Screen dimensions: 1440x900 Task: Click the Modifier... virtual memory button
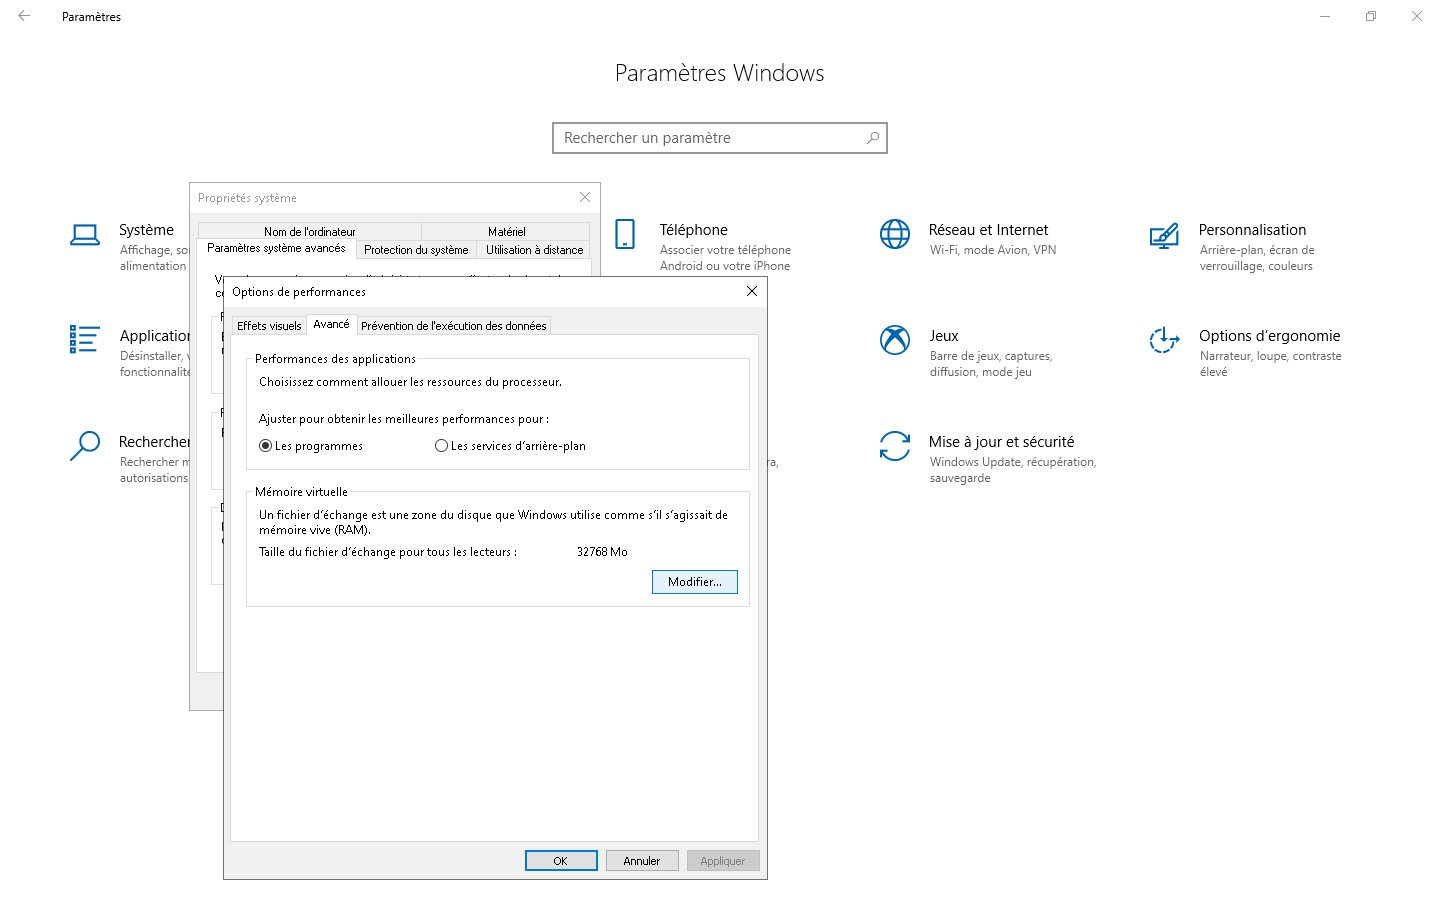(694, 582)
